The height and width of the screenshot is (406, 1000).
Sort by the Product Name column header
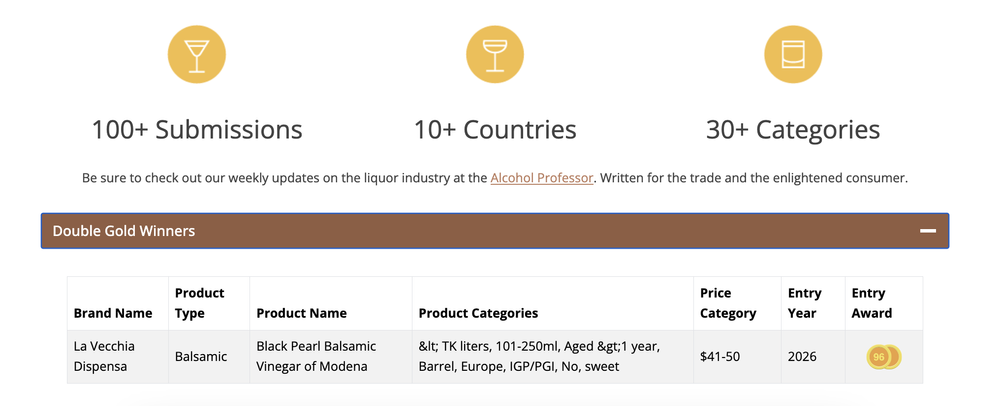pyautogui.click(x=301, y=313)
